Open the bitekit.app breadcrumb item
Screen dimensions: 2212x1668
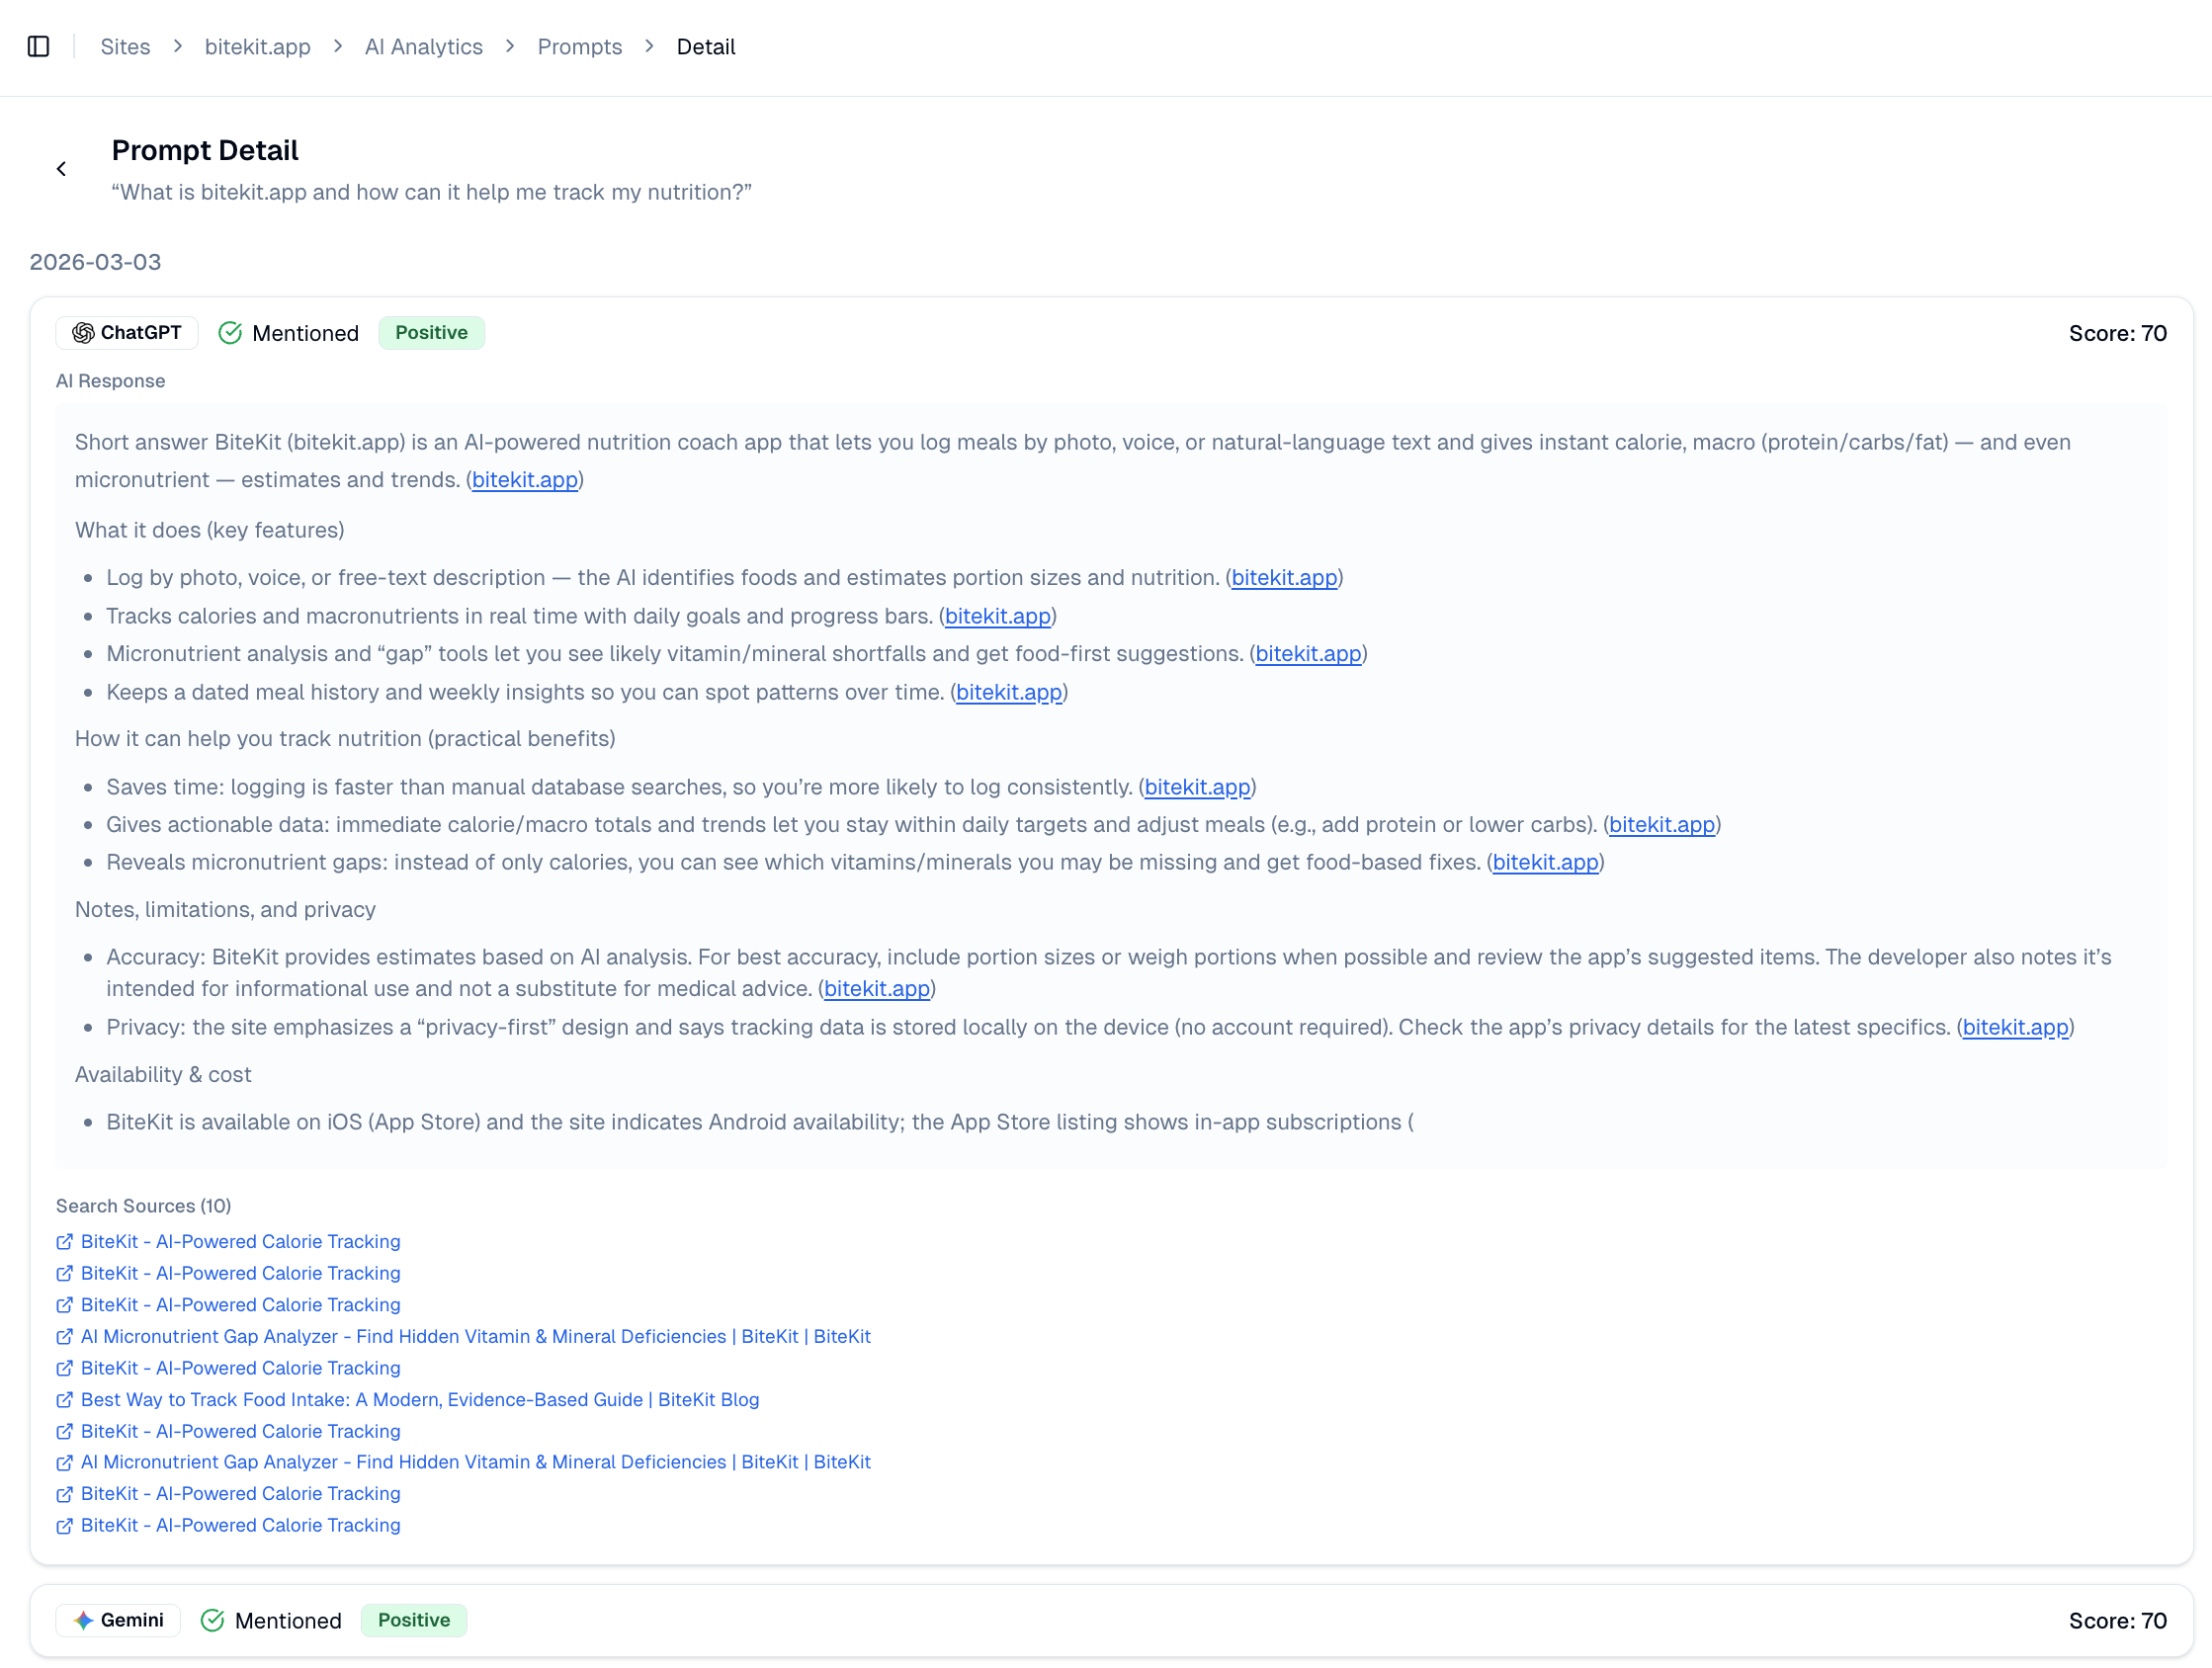pyautogui.click(x=257, y=46)
